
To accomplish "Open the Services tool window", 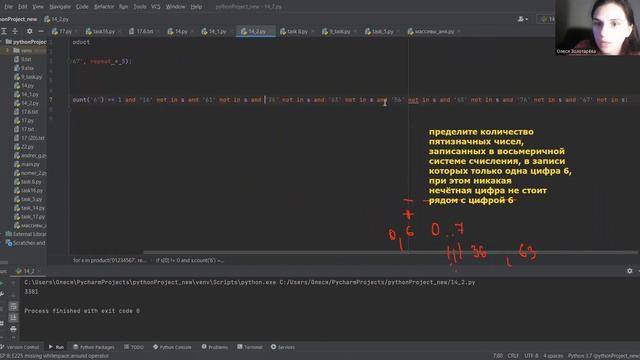I will (x=282, y=347).
